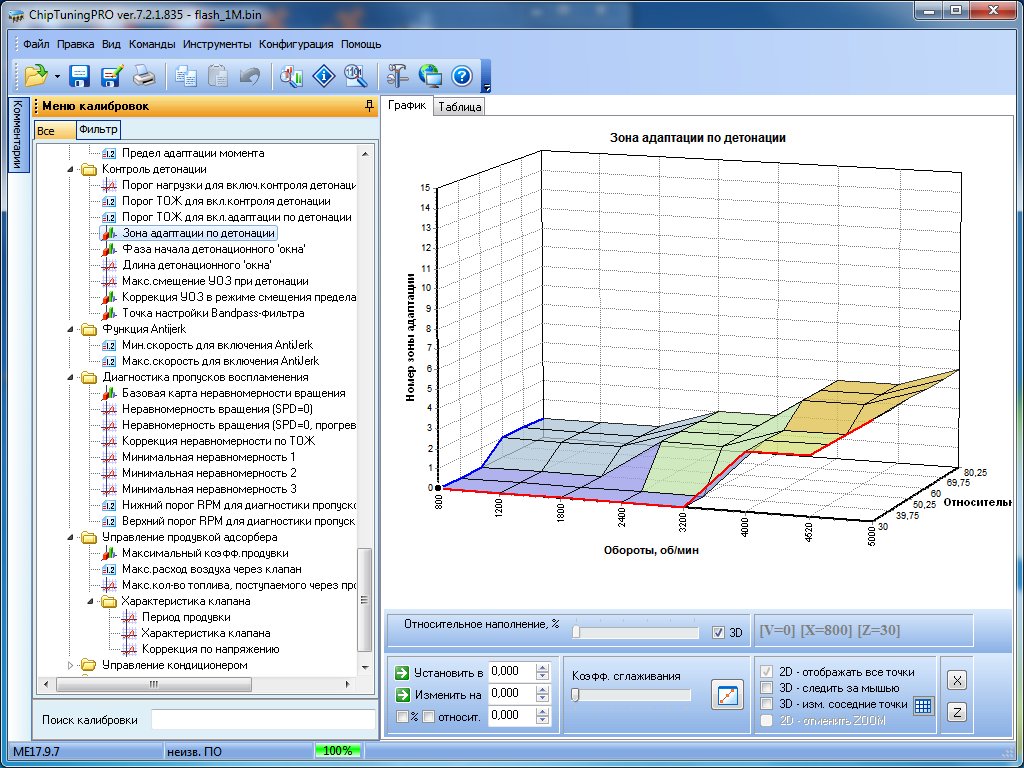1024x768 pixels.
Task: Expand the Управление кондиционером folder
Action: pos(70,665)
